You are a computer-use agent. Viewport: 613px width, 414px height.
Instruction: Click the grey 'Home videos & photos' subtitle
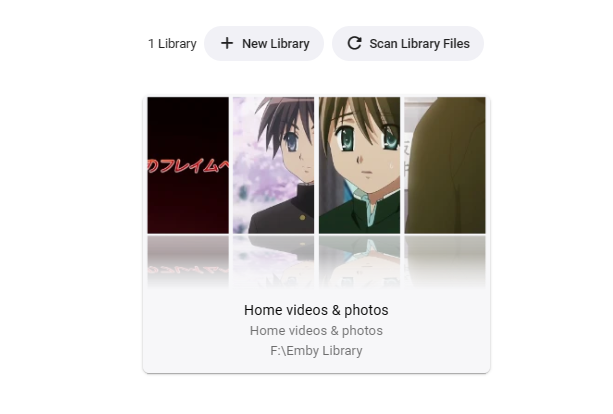click(x=316, y=331)
